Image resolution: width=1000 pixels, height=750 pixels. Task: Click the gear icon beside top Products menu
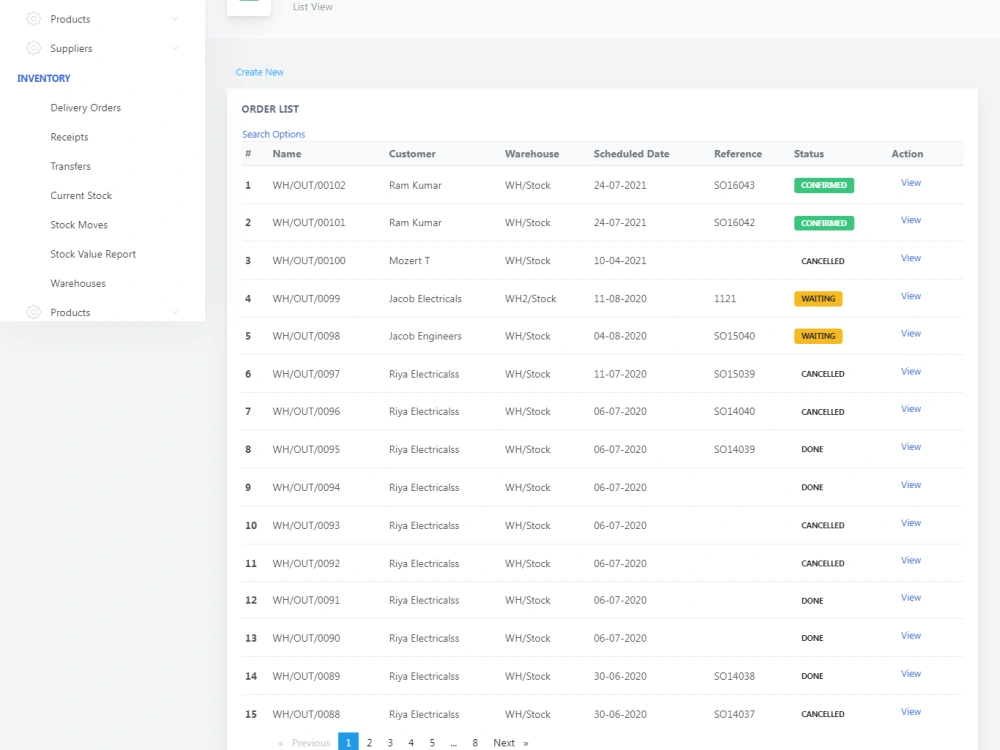point(33,19)
